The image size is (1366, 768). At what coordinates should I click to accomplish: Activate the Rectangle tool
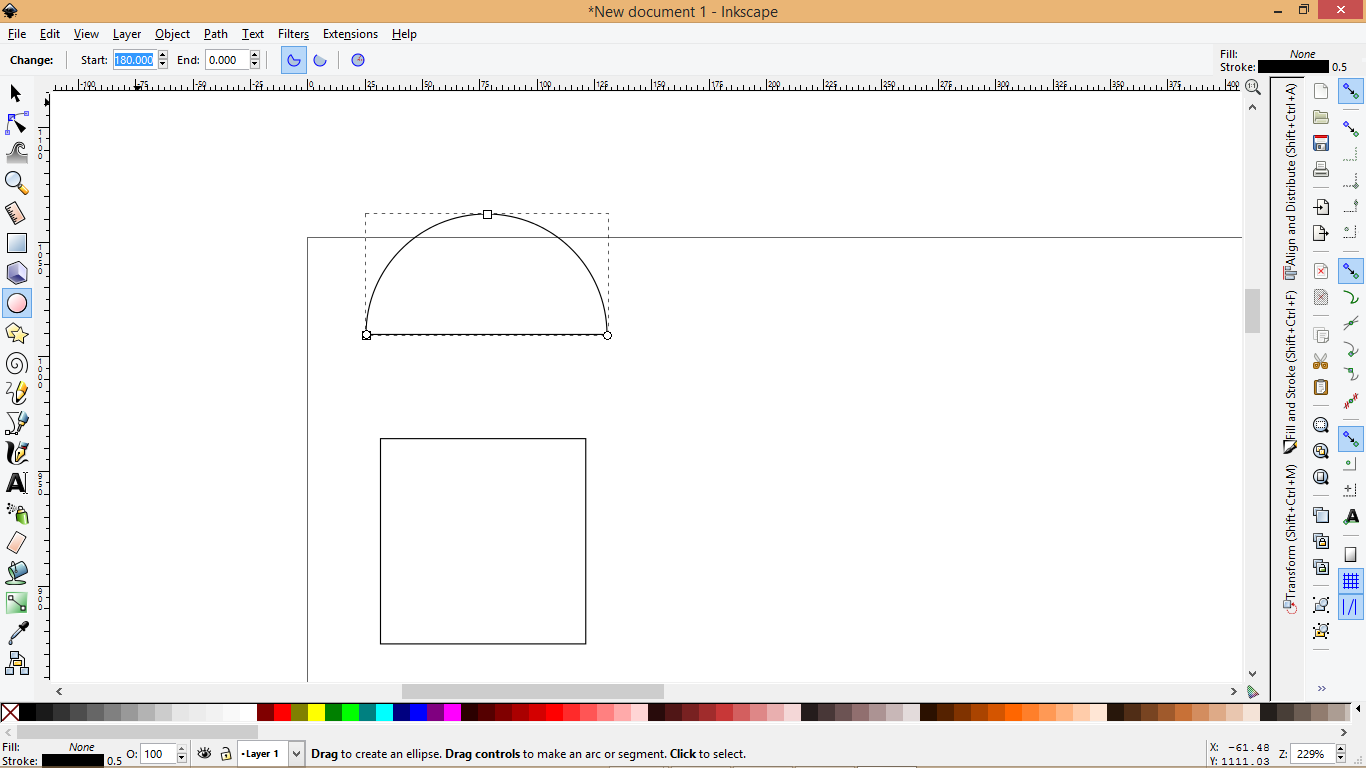point(17,242)
